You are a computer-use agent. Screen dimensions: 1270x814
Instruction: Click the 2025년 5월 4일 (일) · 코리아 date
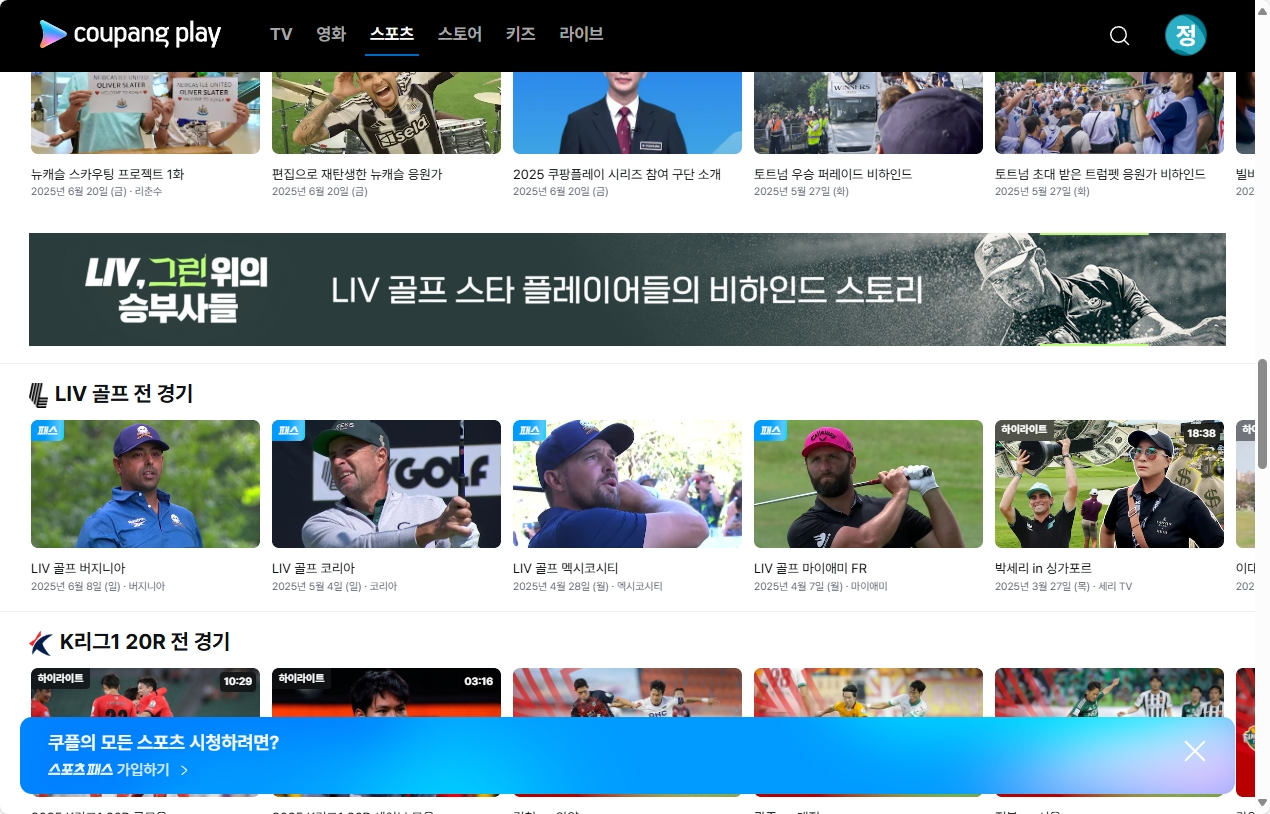[x=334, y=586]
